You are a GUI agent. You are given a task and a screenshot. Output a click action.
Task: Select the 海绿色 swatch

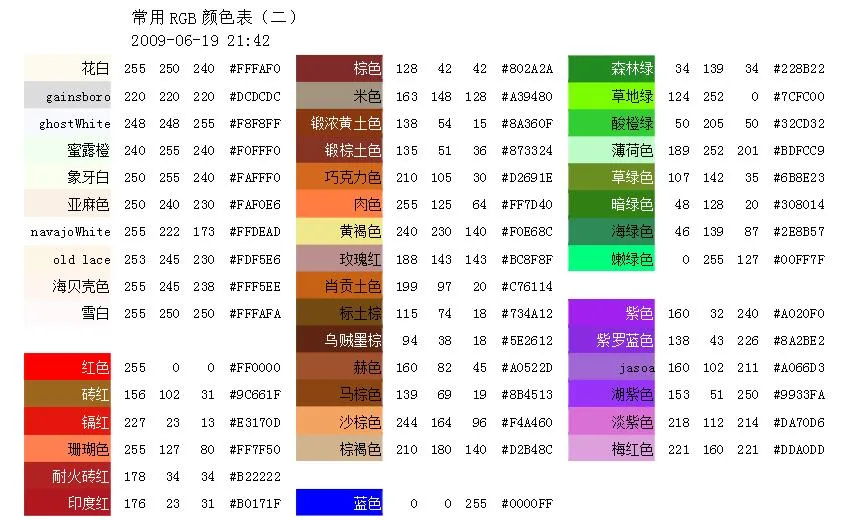point(611,231)
